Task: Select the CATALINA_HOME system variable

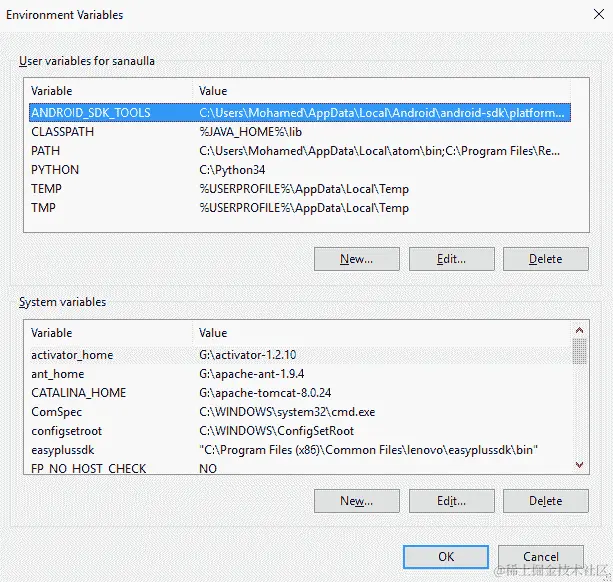Action: pos(300,393)
